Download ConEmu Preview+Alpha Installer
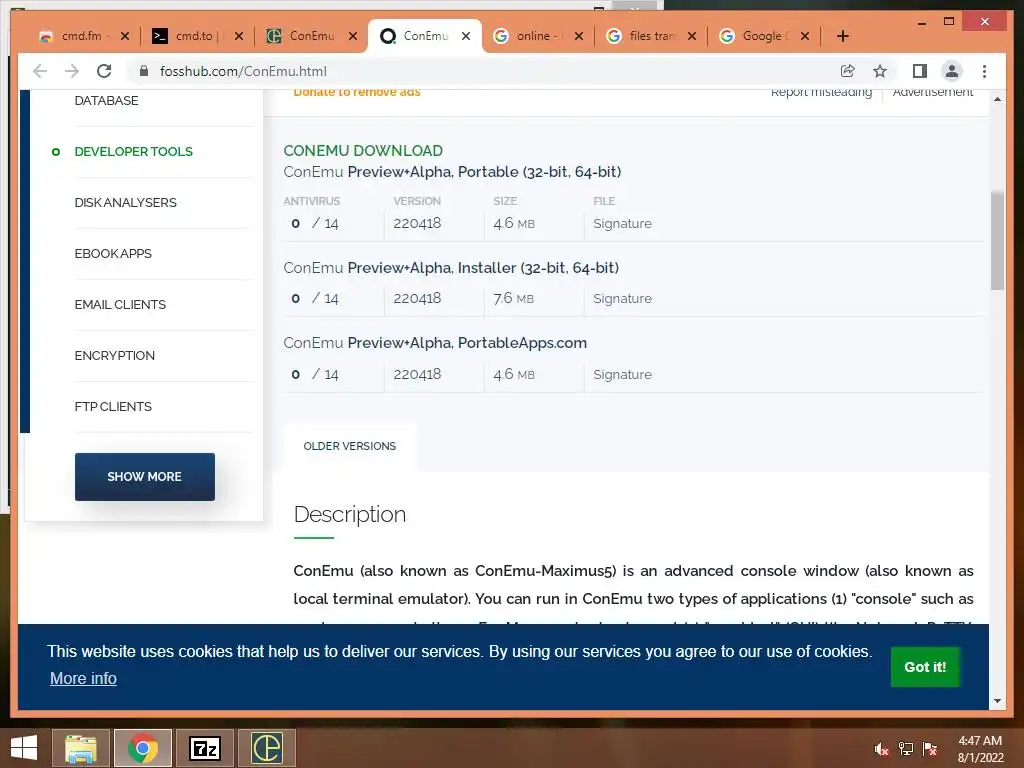This screenshot has height=768, width=1024. pyautogui.click(x=451, y=268)
